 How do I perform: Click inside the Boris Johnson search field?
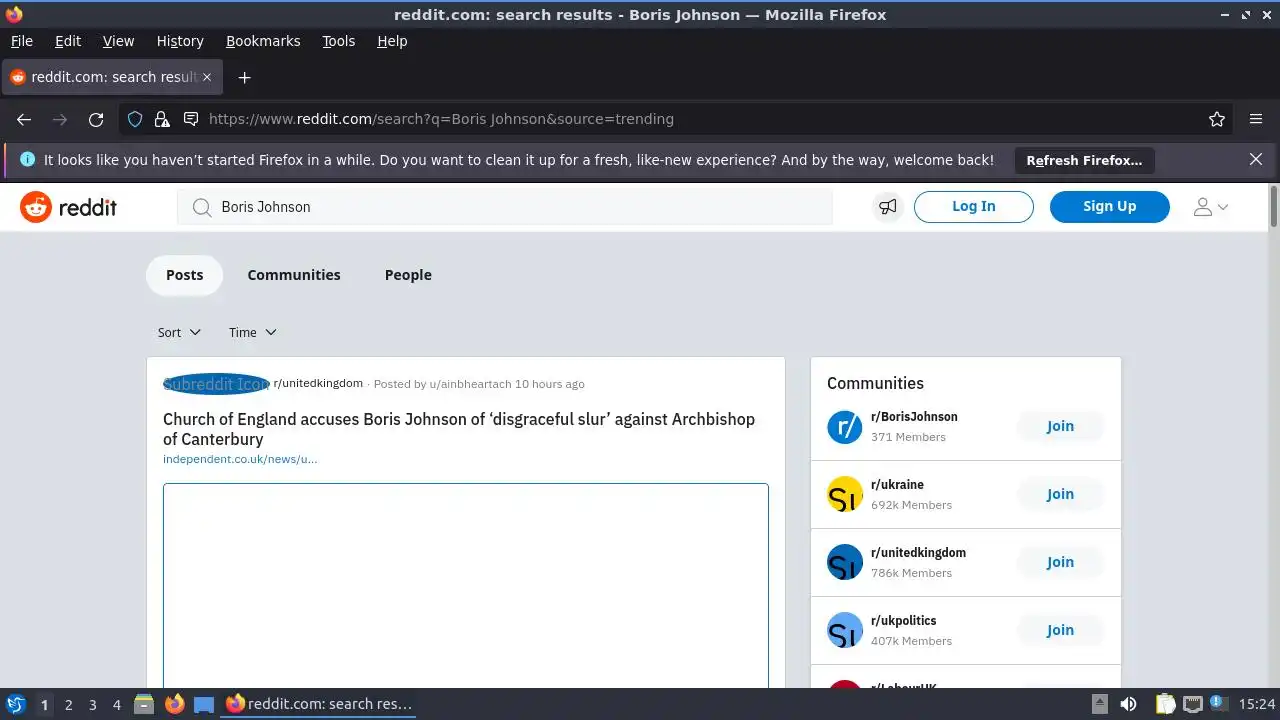pos(505,207)
